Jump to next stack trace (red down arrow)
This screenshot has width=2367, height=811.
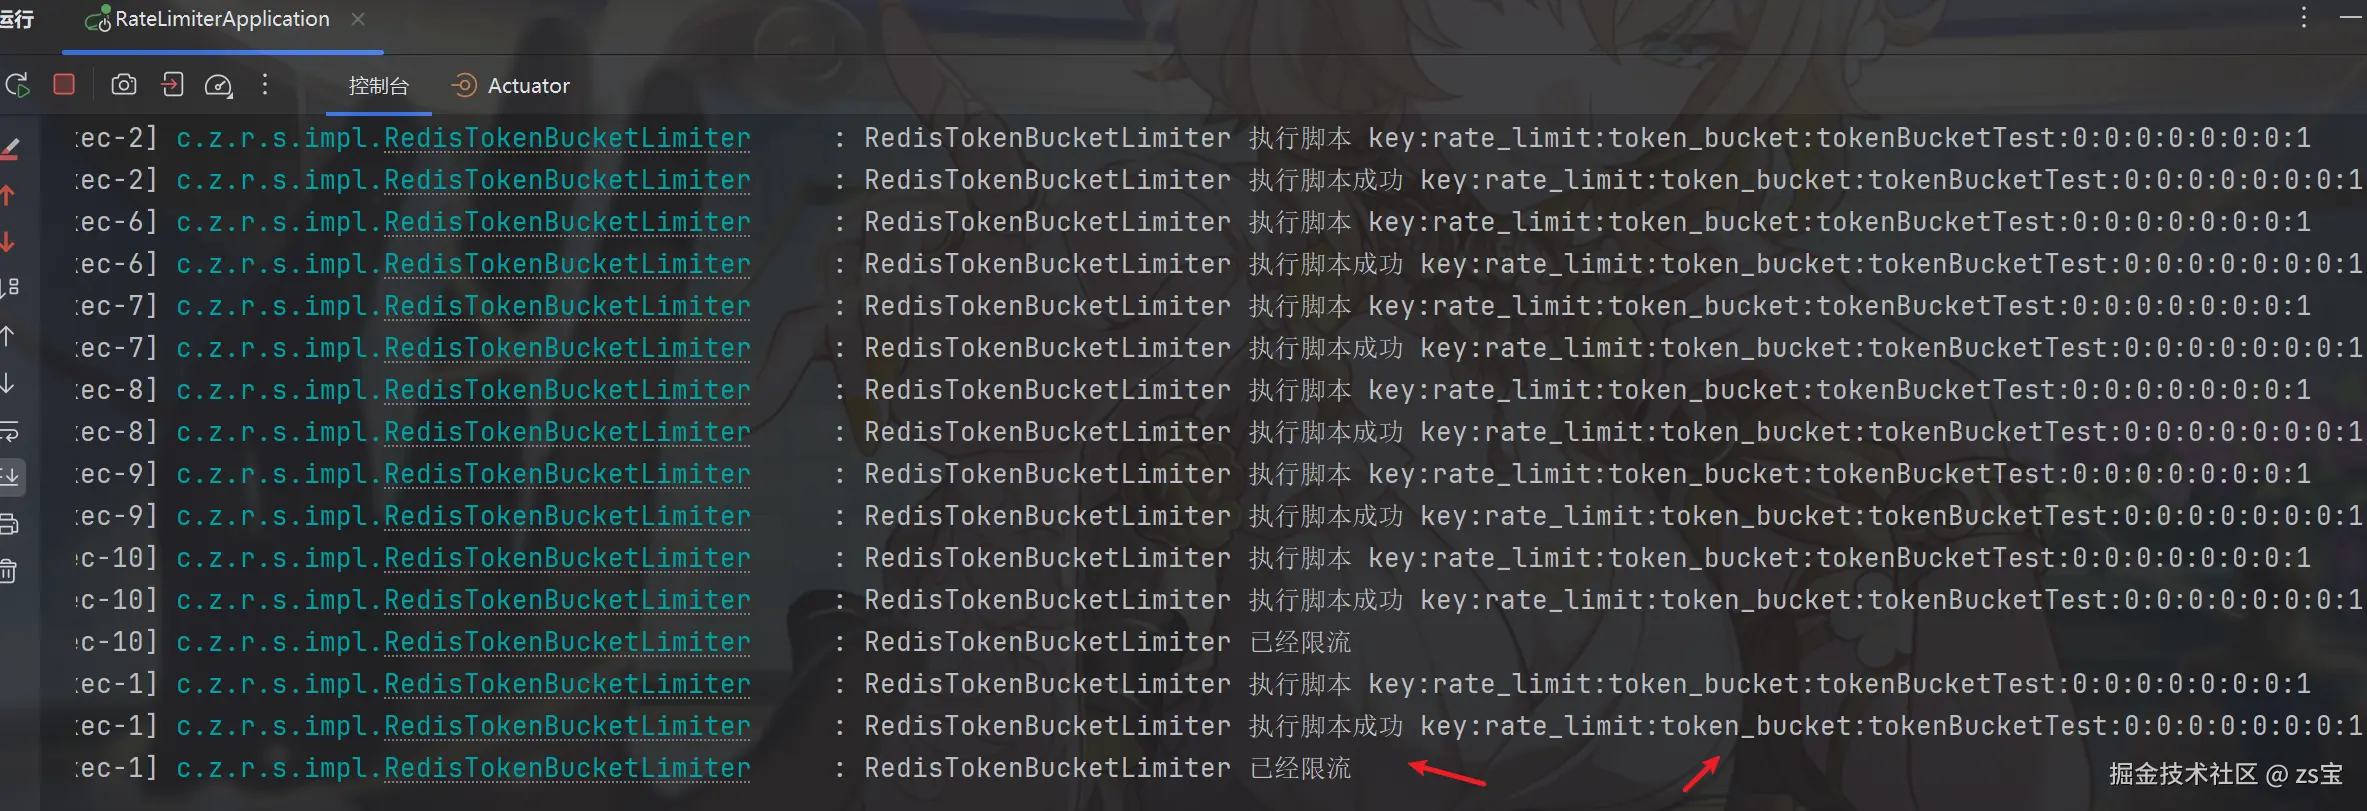7,241
